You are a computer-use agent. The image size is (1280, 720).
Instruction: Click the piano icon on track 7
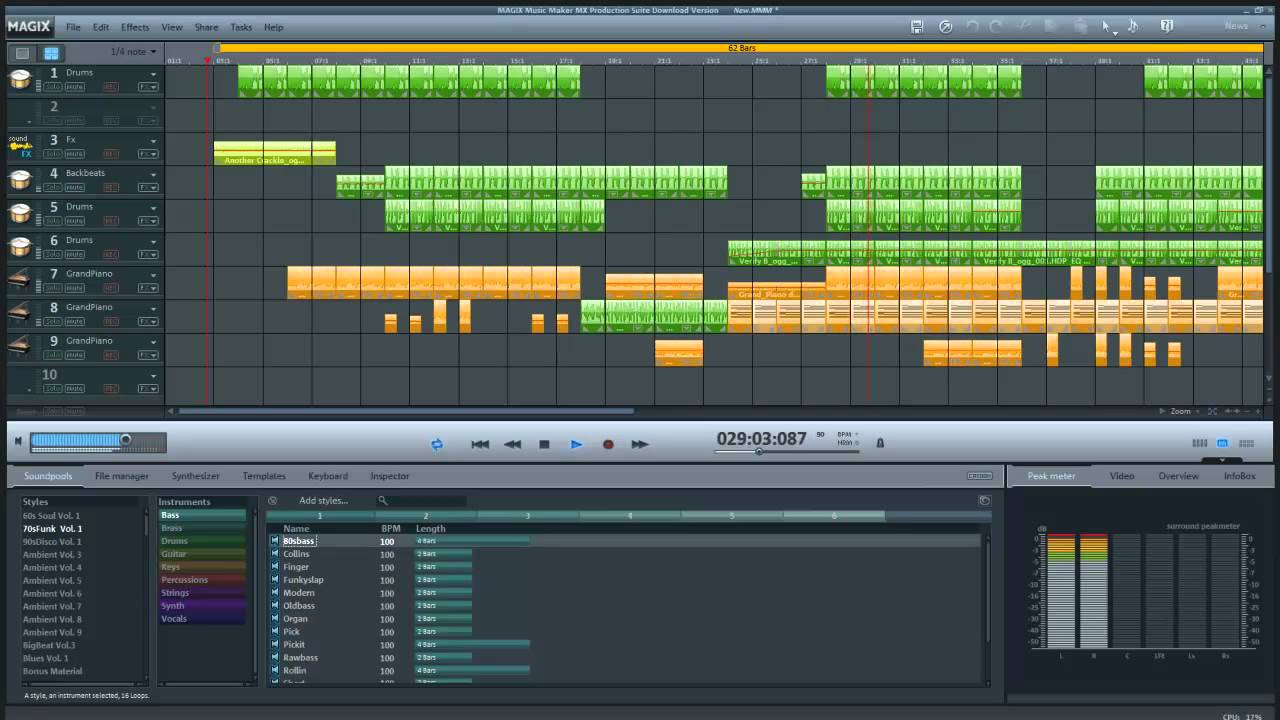click(20, 281)
